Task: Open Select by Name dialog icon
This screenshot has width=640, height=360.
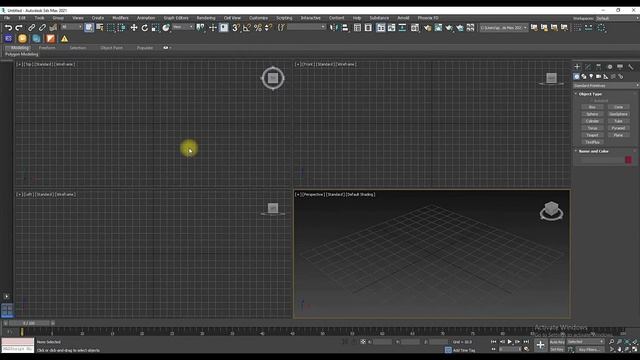Action: [100, 28]
